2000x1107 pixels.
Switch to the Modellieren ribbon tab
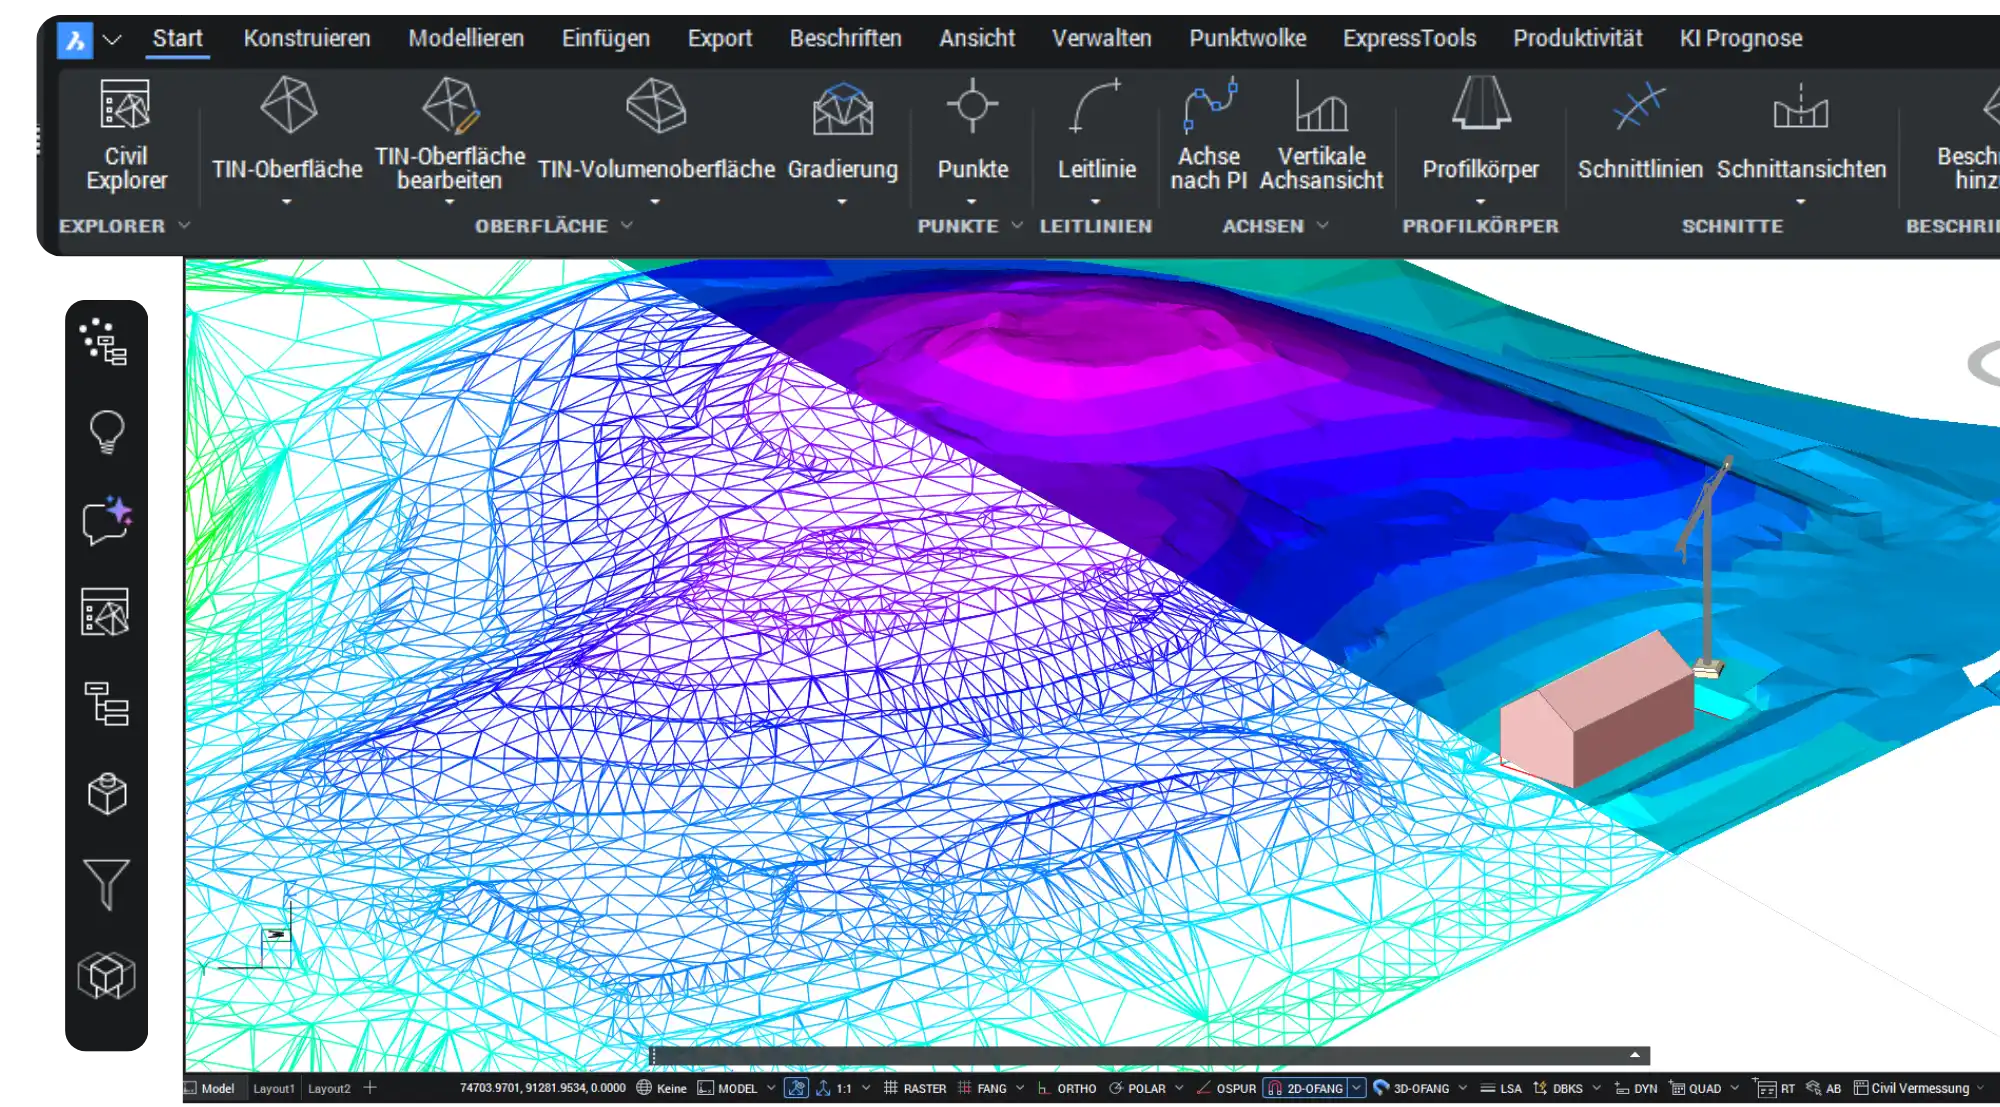(x=466, y=39)
